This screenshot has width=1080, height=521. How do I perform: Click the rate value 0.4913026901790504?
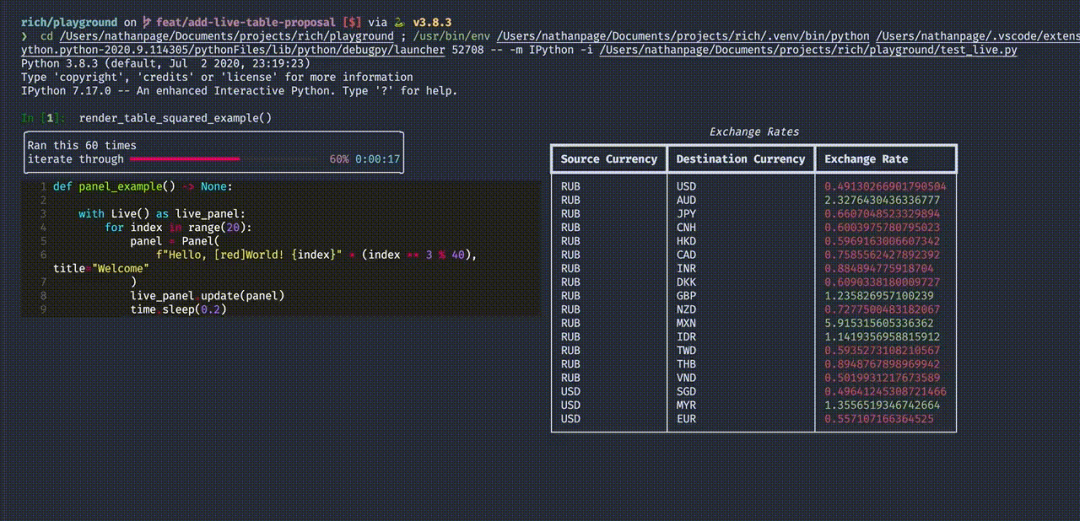[x=885, y=186]
